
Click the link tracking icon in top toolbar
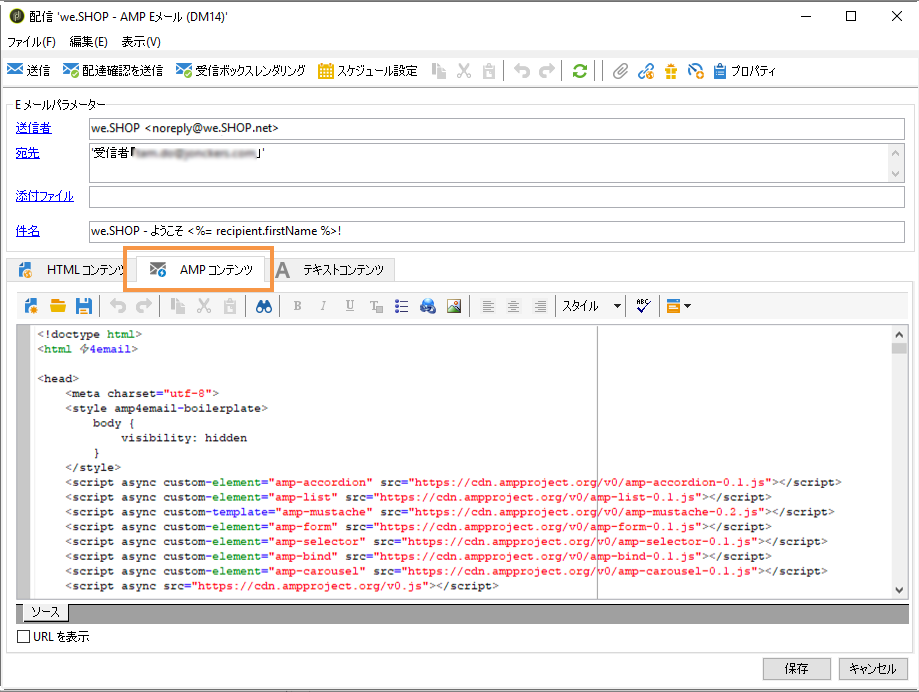coord(646,71)
